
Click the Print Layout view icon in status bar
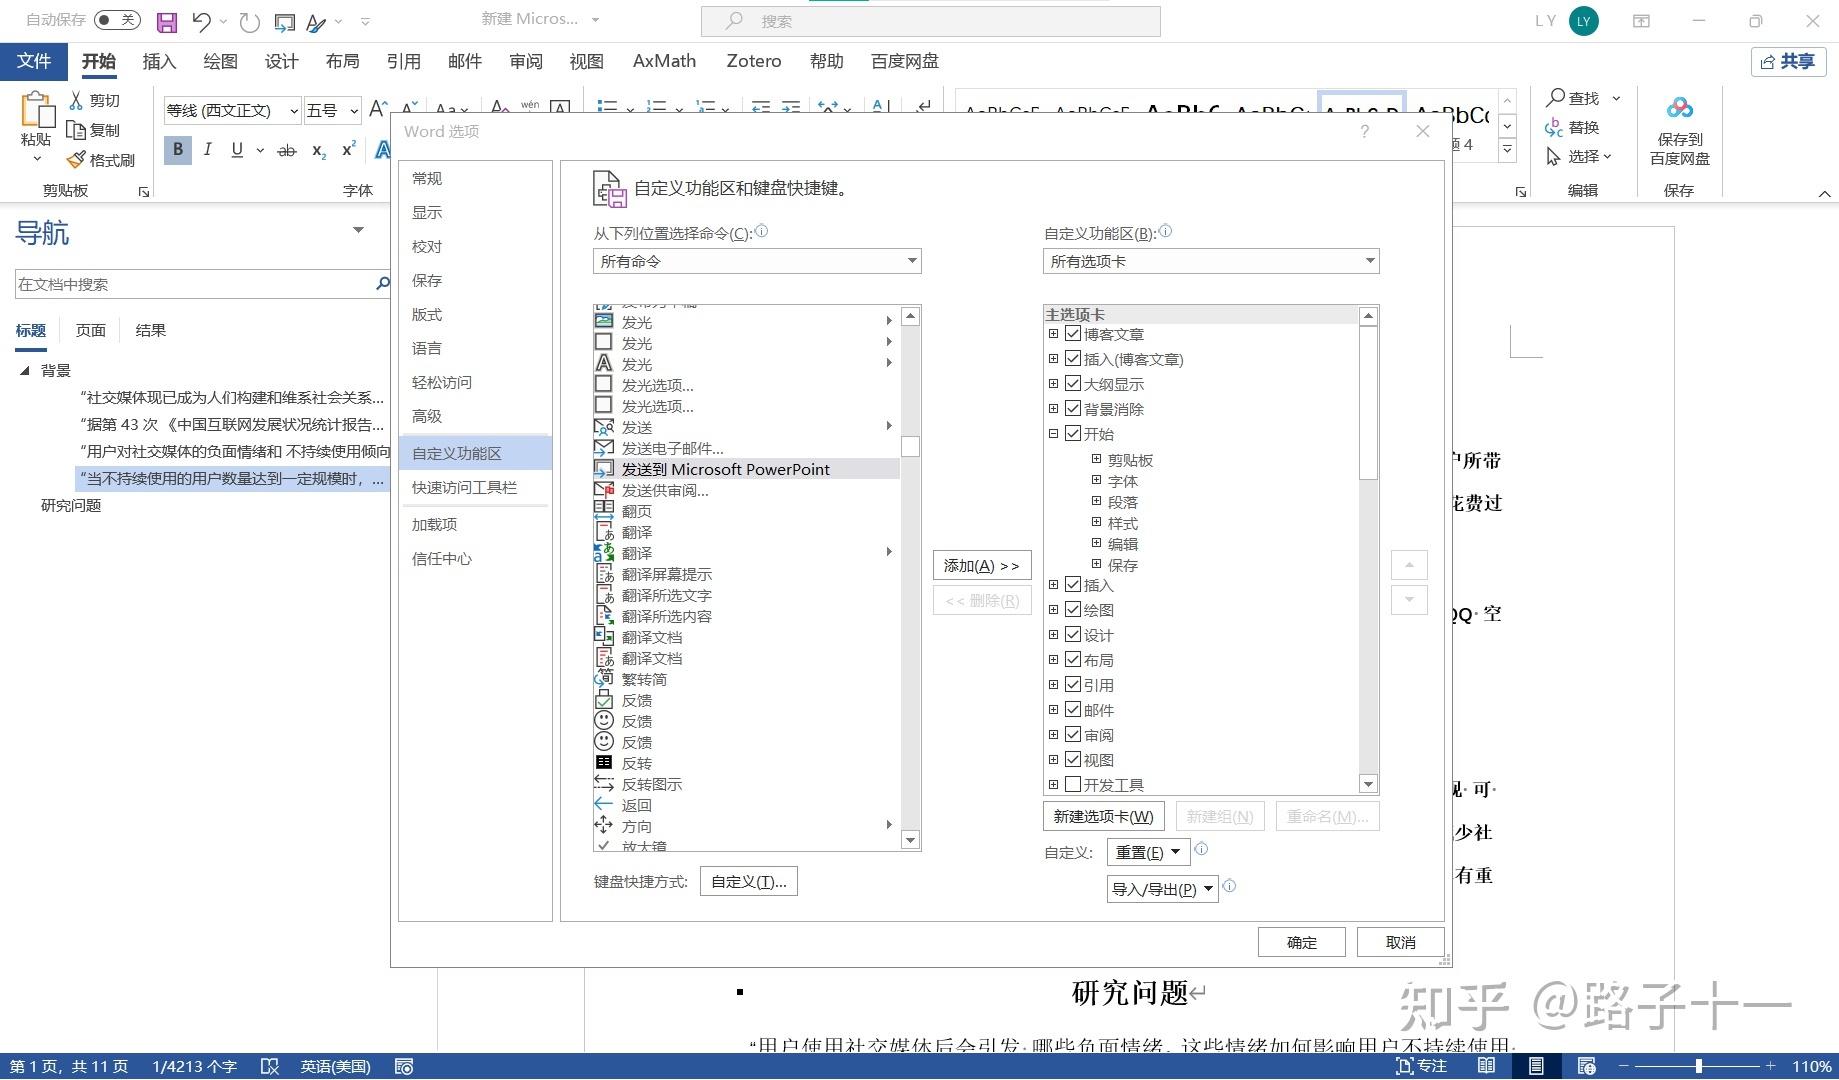tap(1536, 1066)
